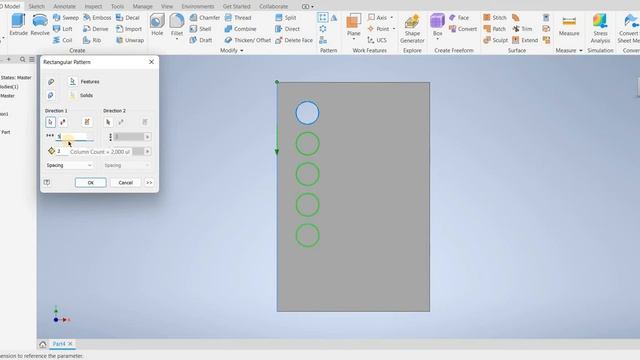Open the Shape Generator

coord(412,29)
